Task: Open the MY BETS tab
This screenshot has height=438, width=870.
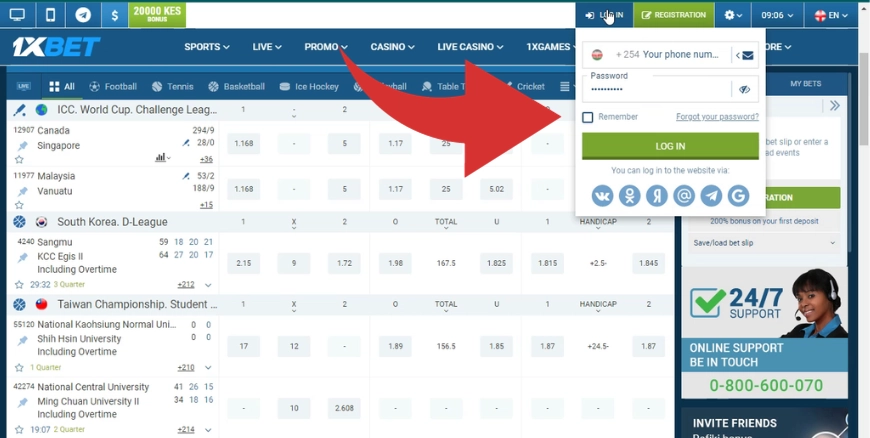Action: (805, 84)
